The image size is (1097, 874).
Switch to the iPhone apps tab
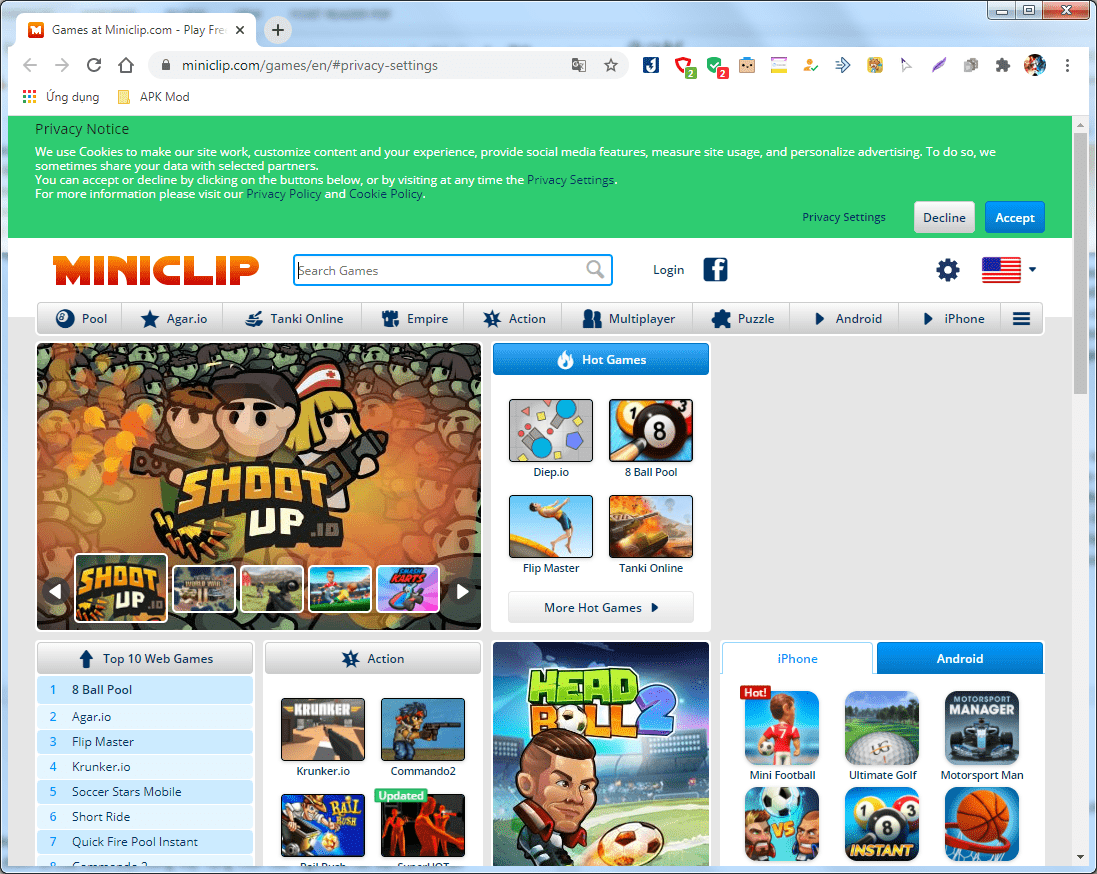point(797,658)
